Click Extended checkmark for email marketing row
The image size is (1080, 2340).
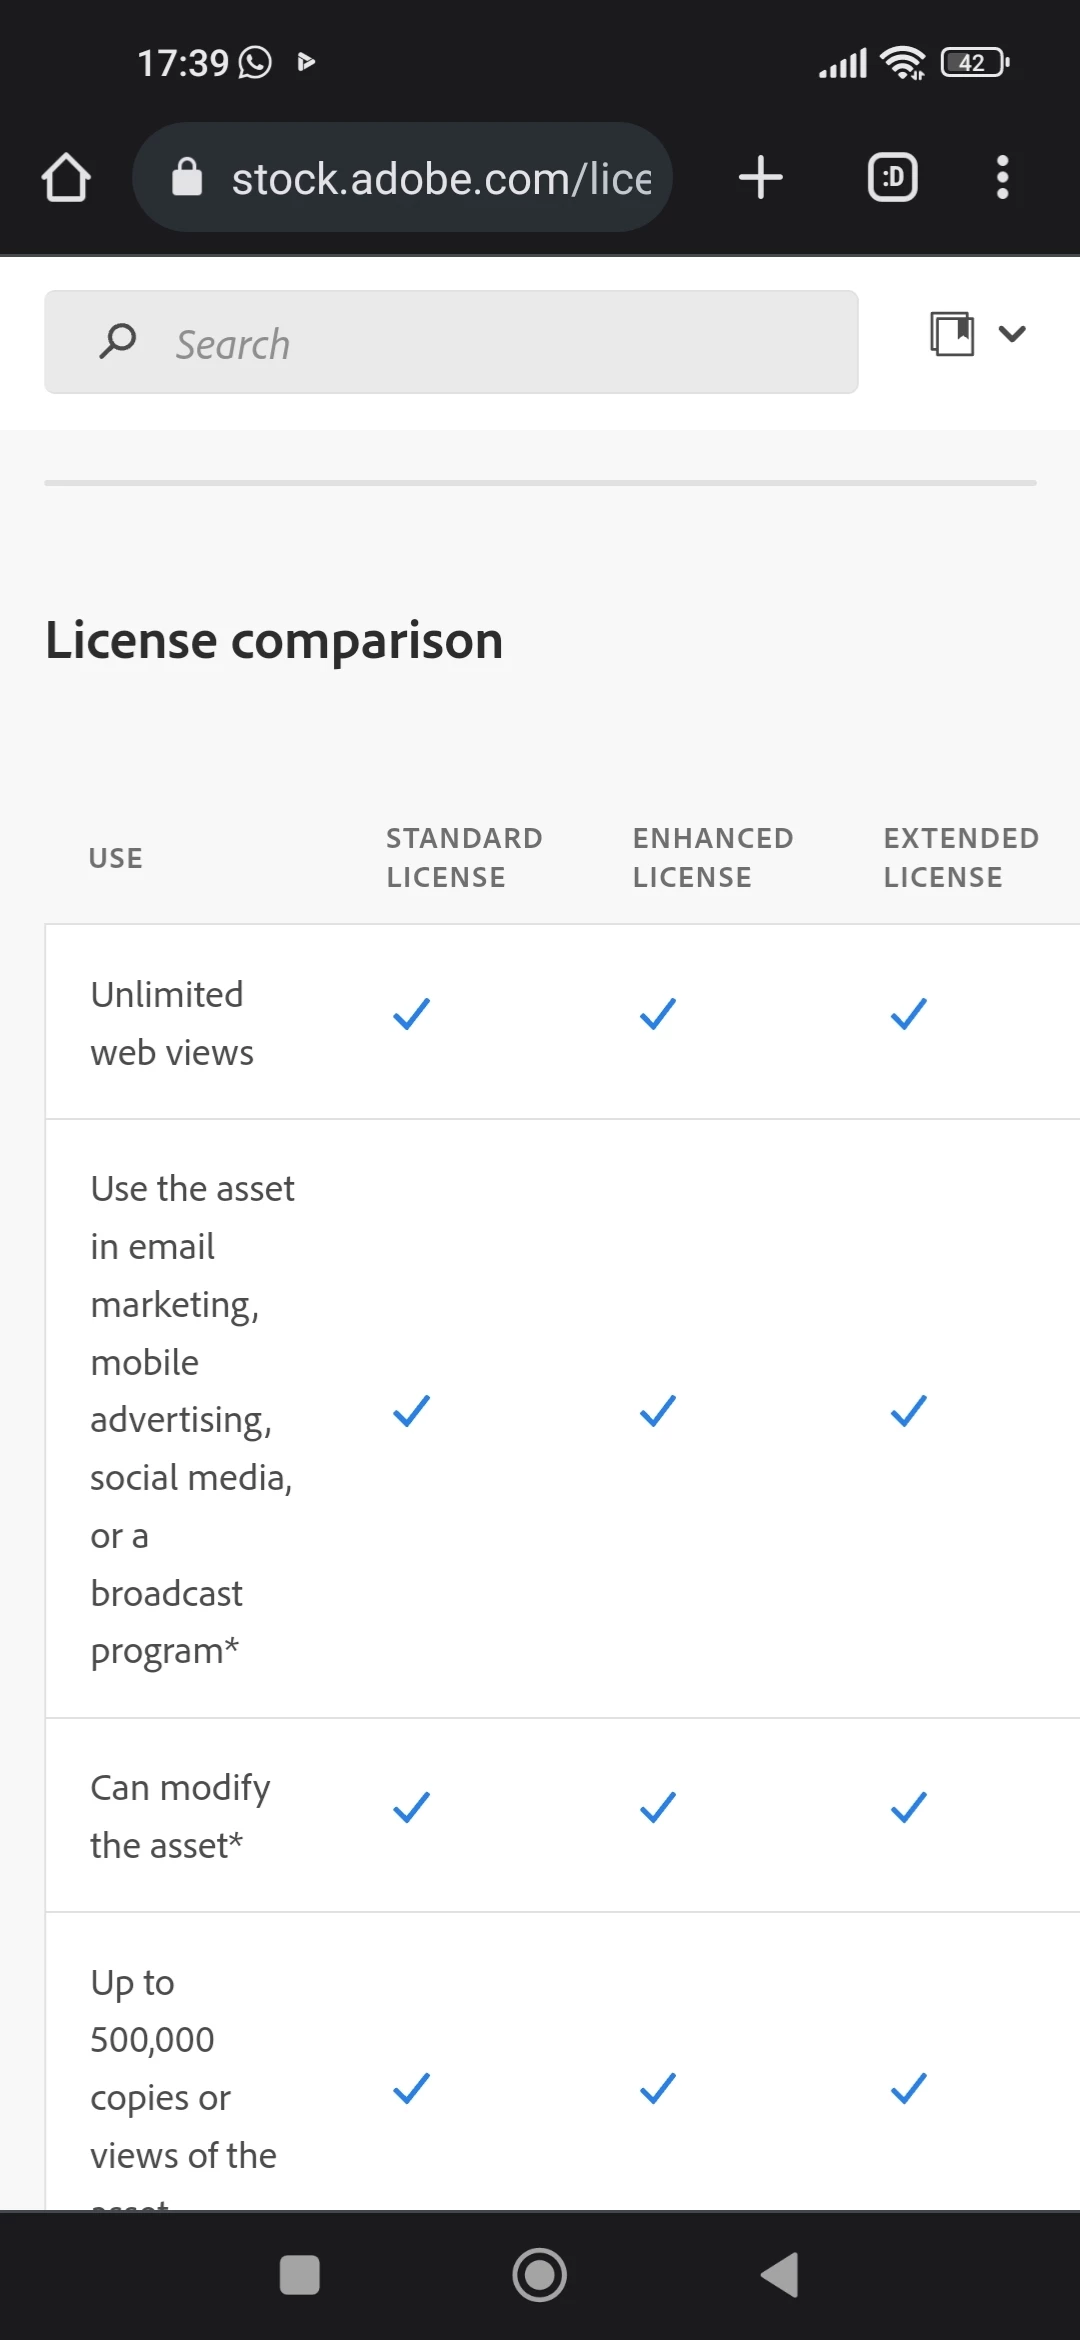tap(909, 1411)
